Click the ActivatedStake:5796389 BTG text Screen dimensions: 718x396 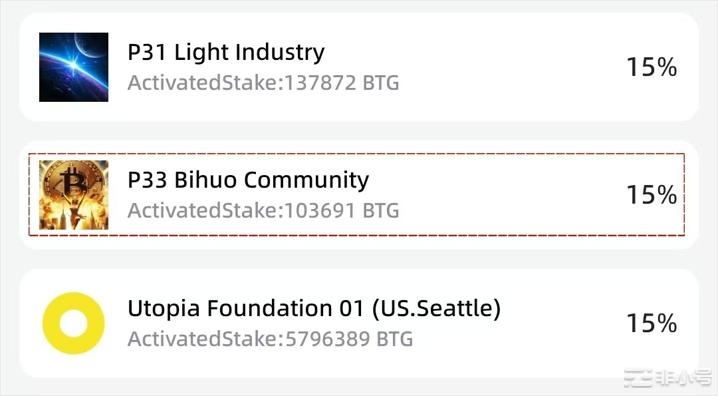point(270,339)
